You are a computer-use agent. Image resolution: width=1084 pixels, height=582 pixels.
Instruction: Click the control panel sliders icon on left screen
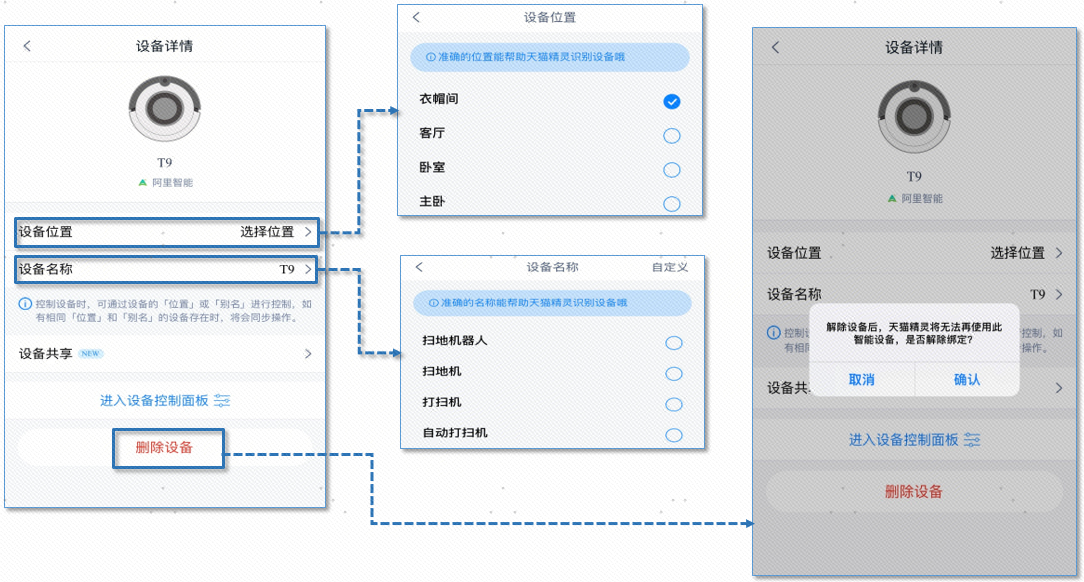tap(222, 401)
